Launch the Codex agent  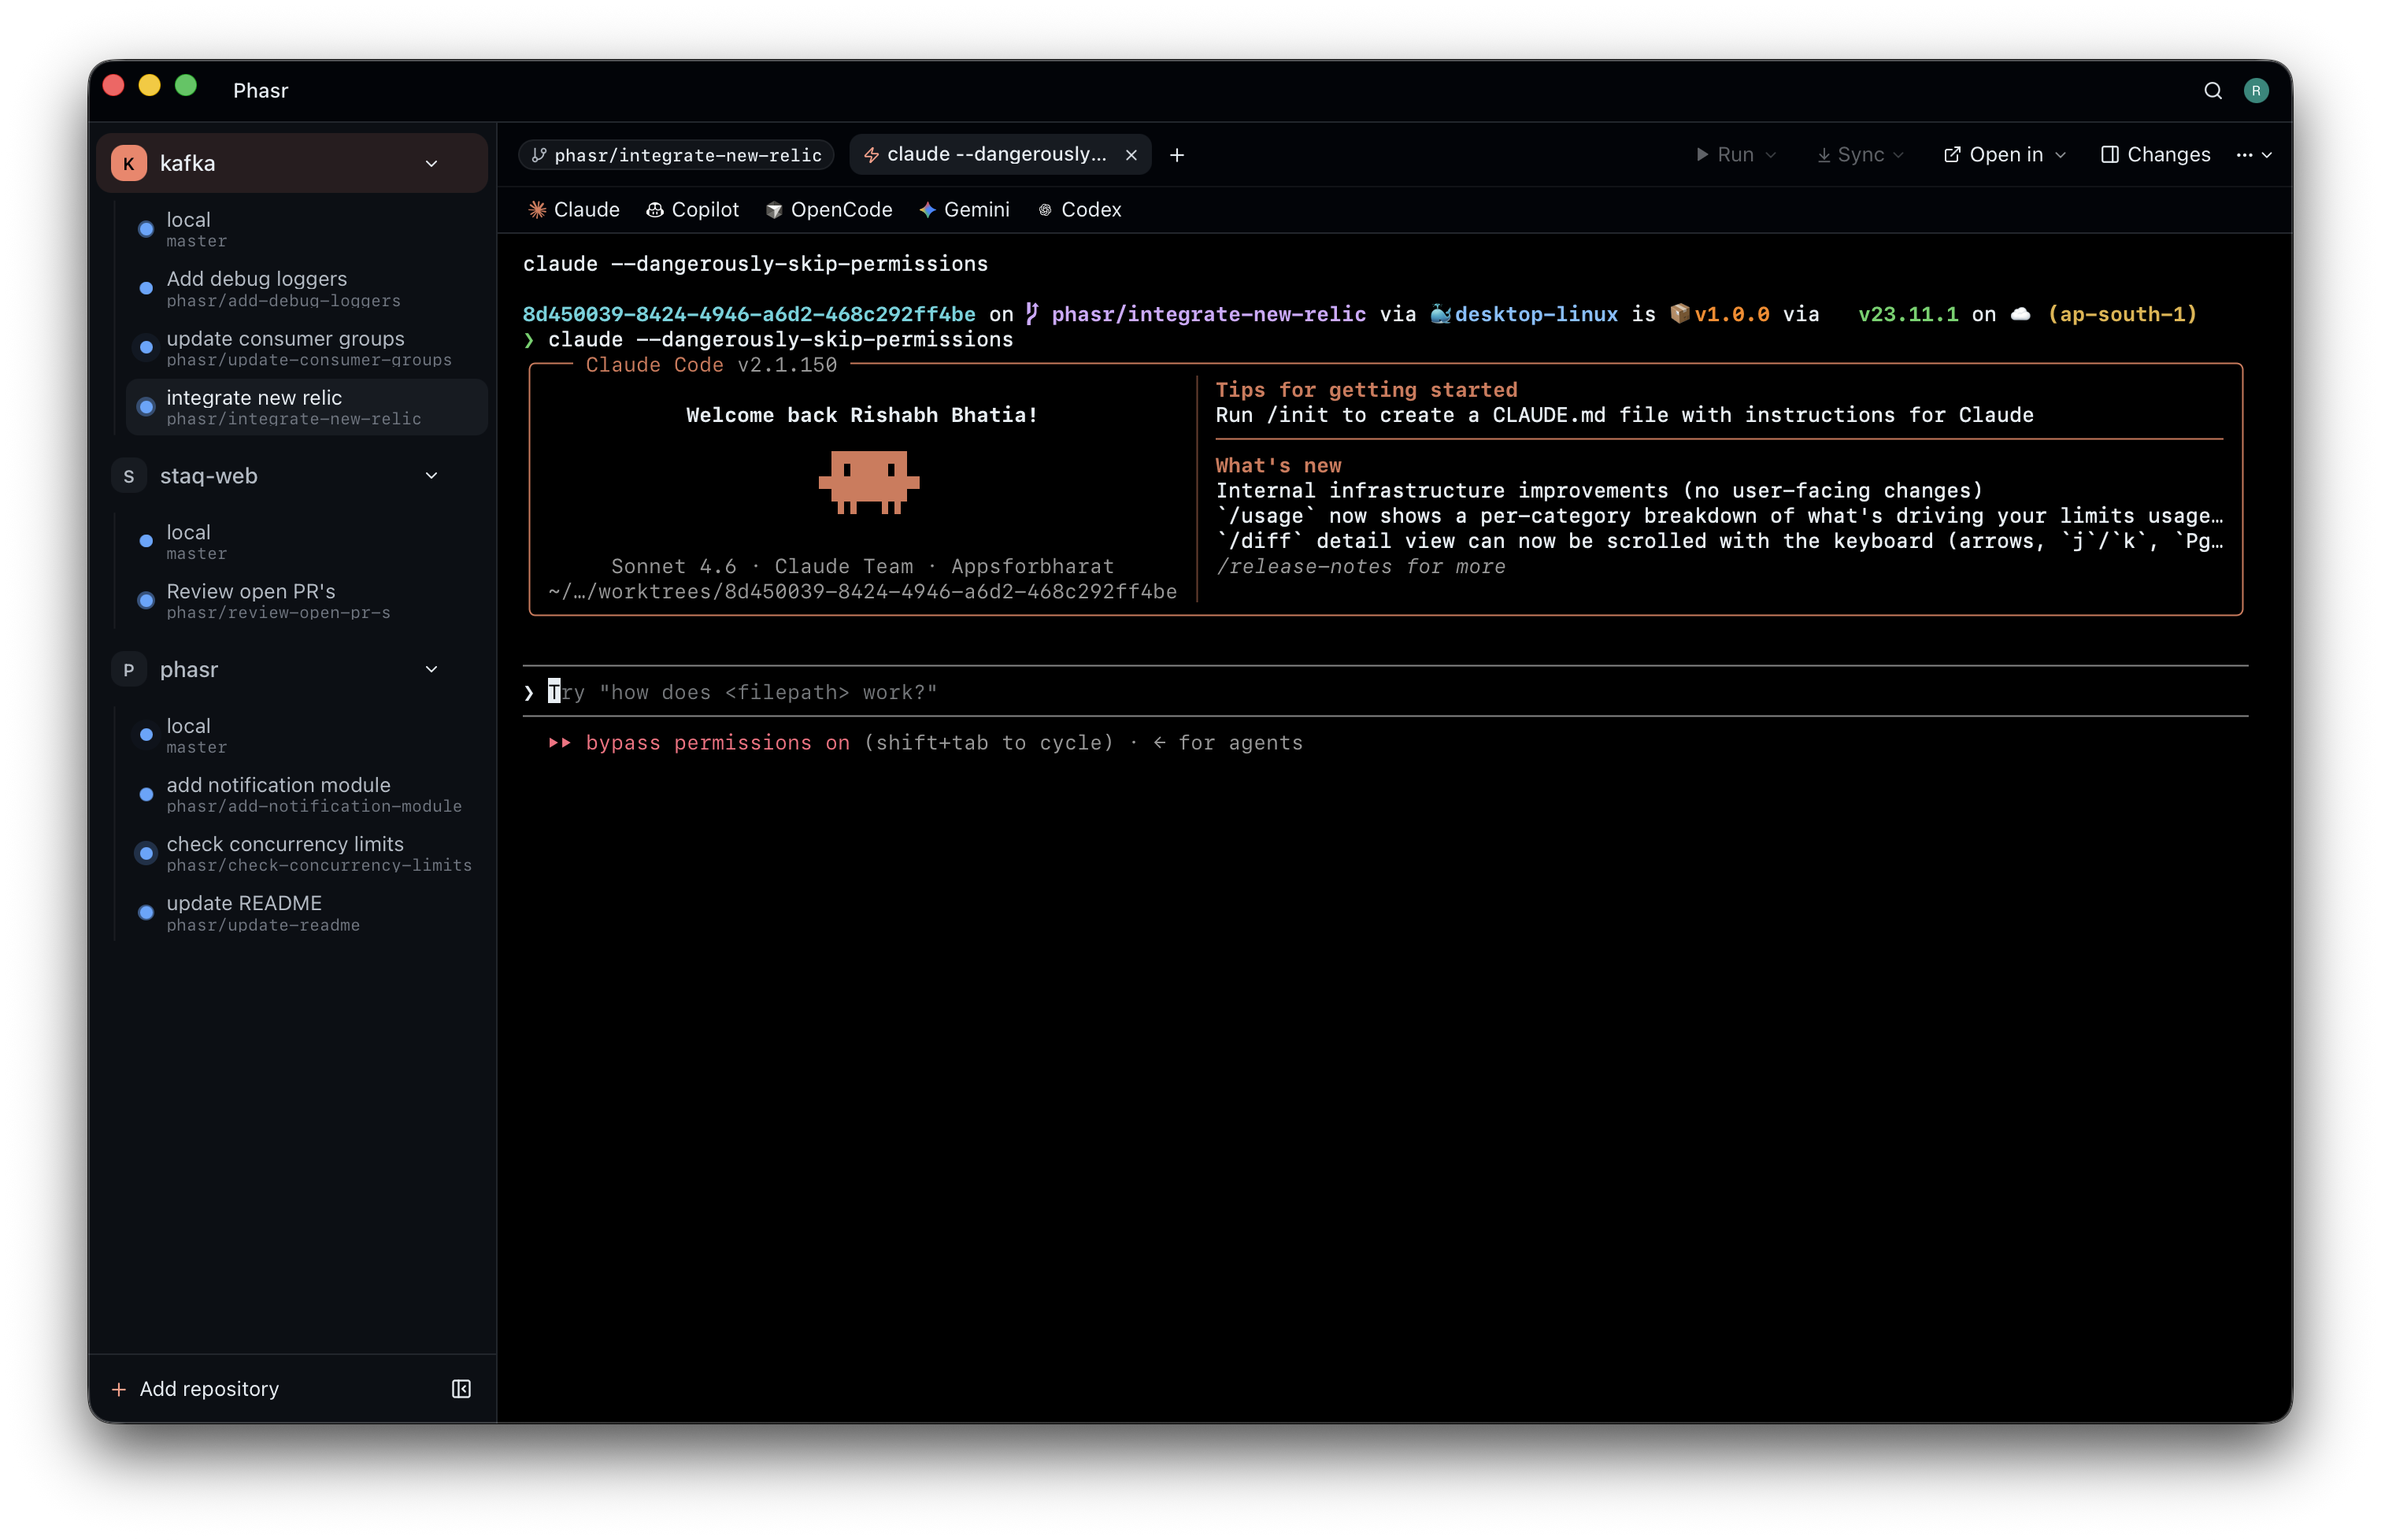1080,210
